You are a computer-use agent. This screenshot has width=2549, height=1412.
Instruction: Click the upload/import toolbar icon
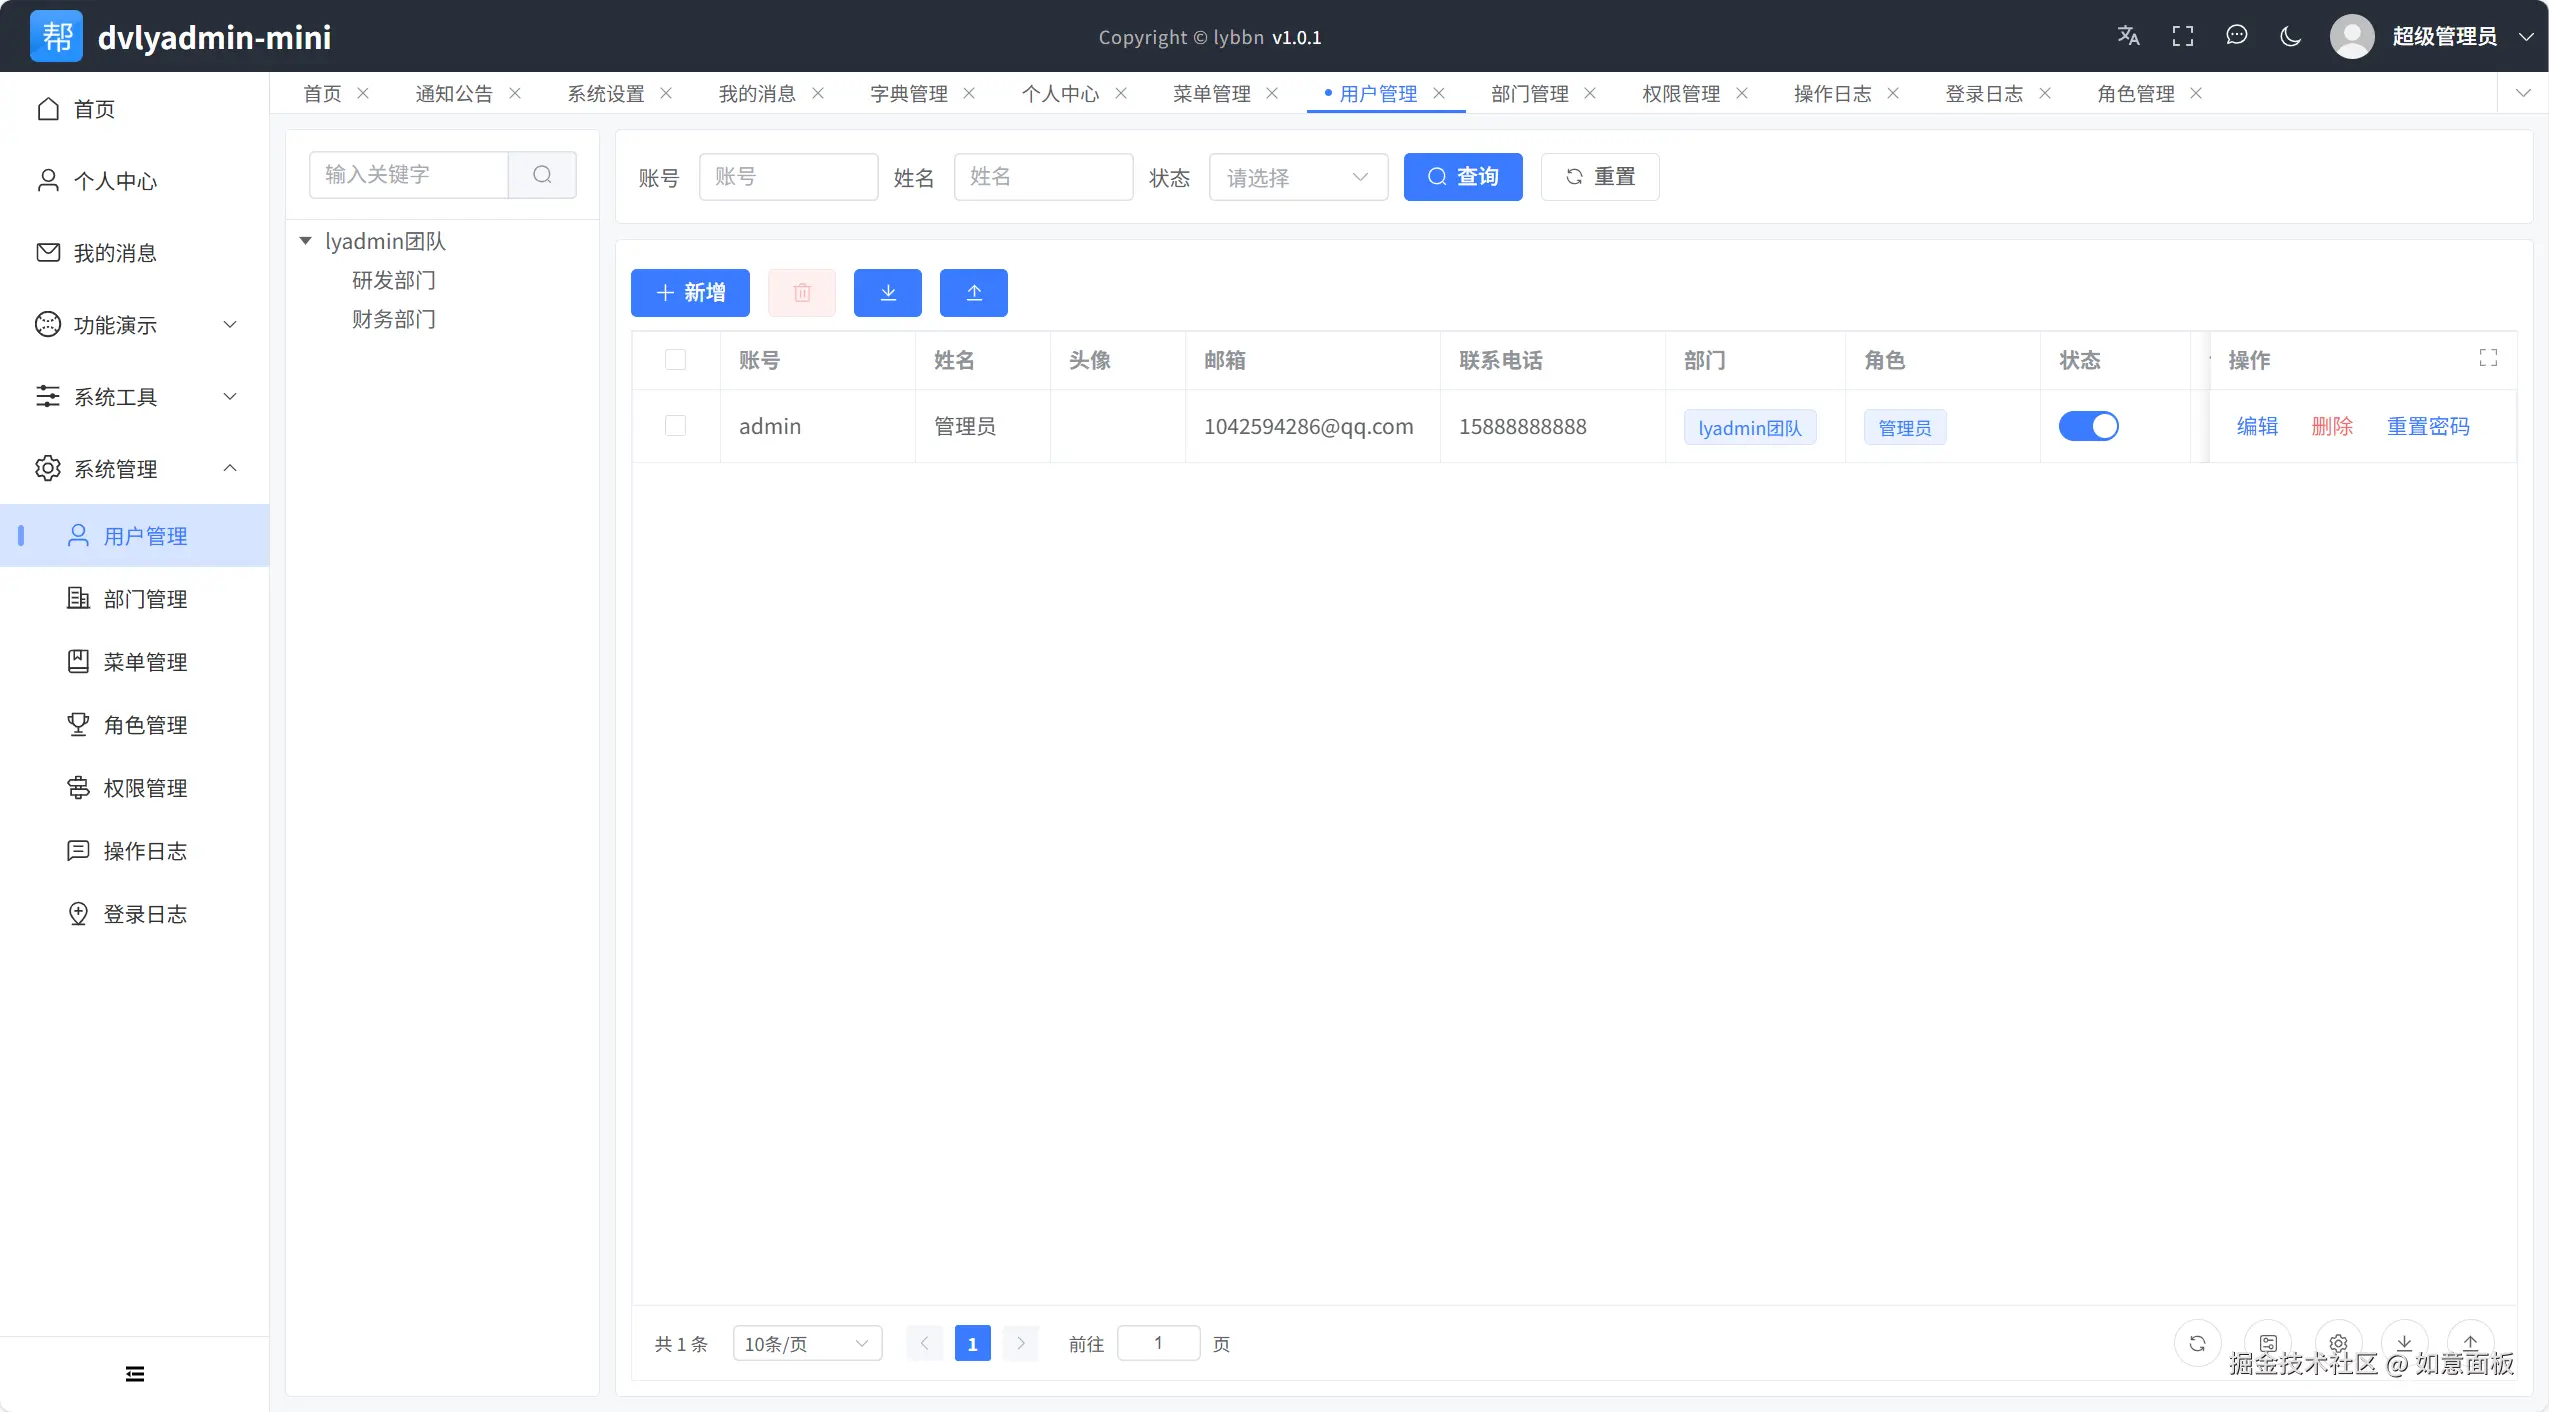(x=973, y=292)
